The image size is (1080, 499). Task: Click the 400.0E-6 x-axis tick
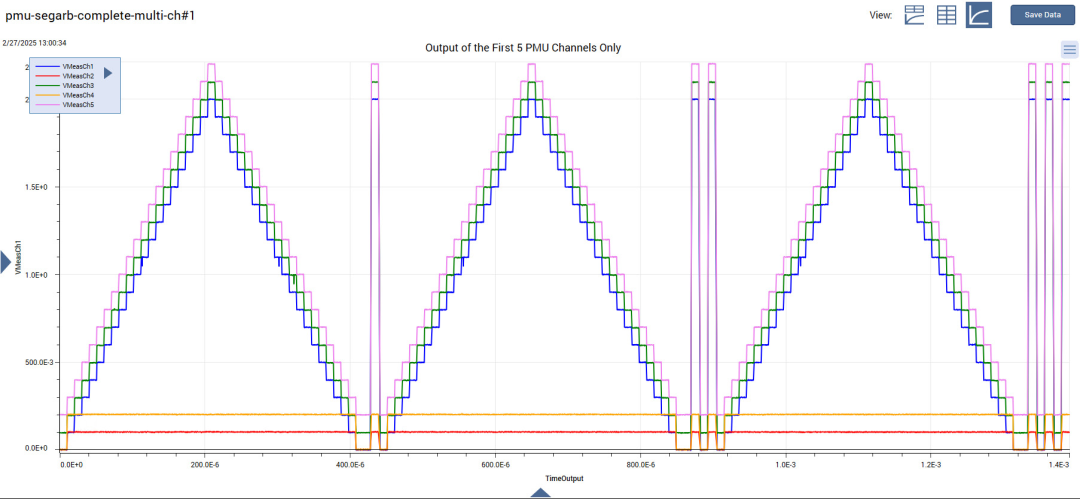coord(350,465)
